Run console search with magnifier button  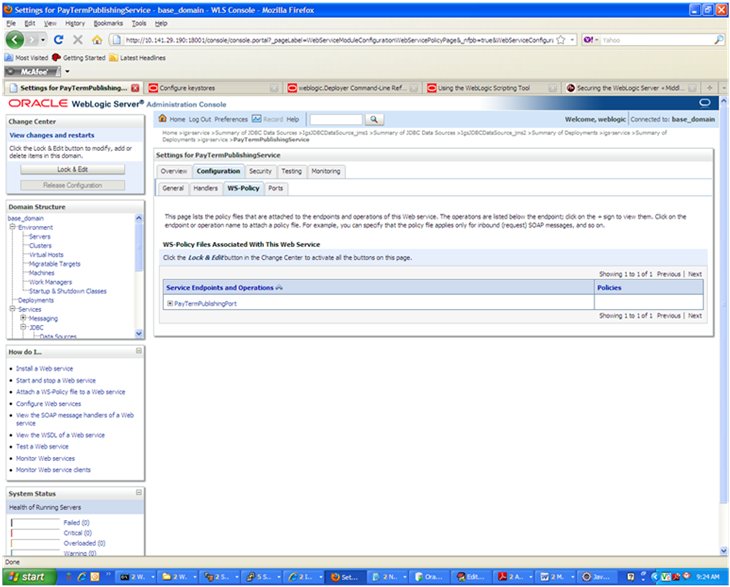[x=374, y=120]
